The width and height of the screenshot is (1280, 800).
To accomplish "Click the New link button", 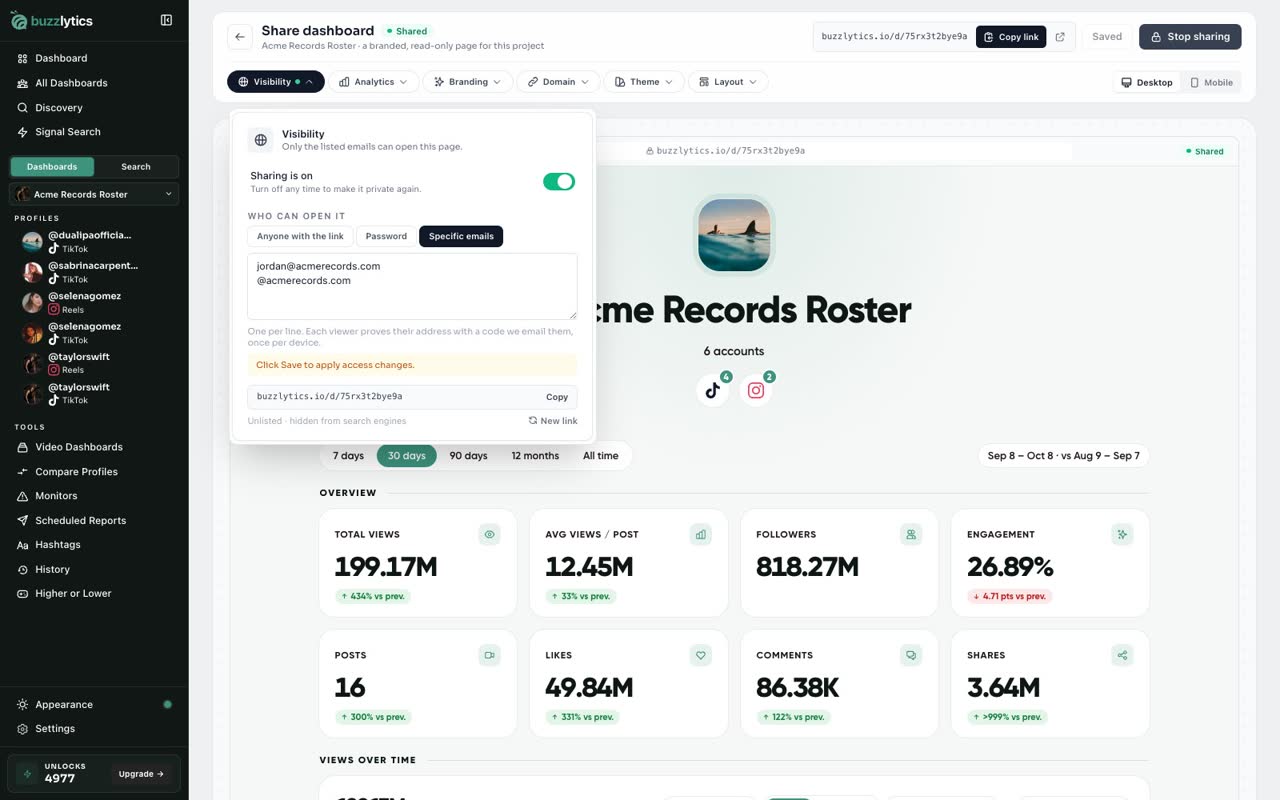I will [x=553, y=421].
